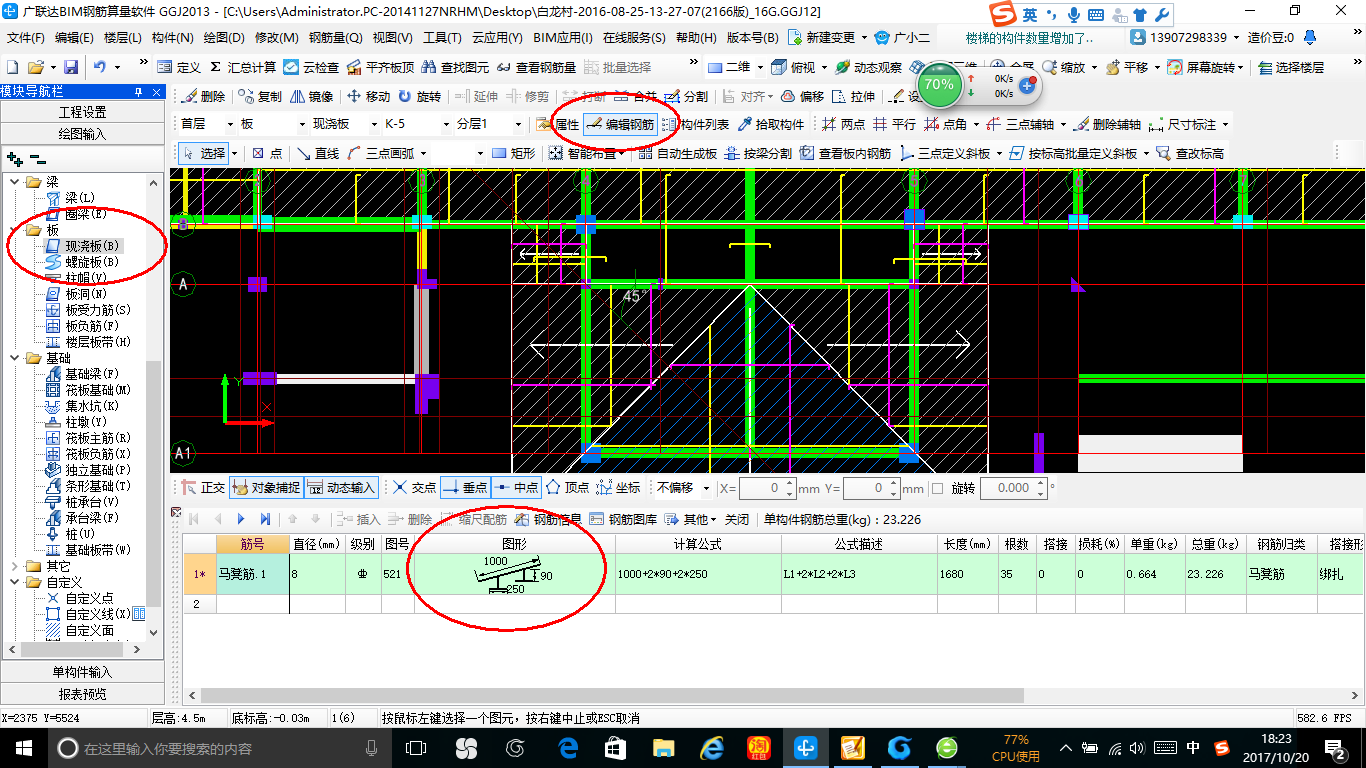Open 查找图元 find element tool
The width and height of the screenshot is (1366, 768).
456,67
